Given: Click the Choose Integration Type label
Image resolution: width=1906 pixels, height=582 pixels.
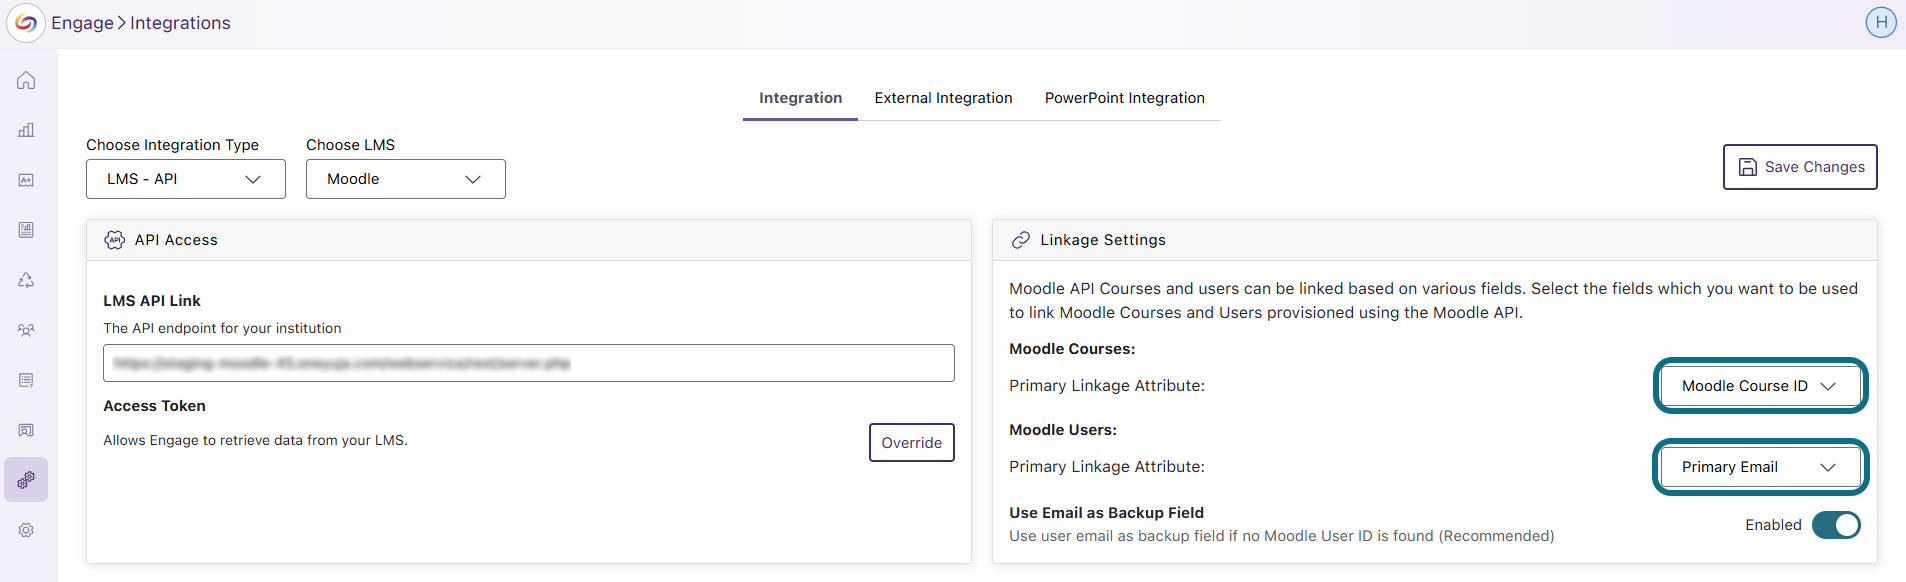Looking at the screenshot, I should [172, 145].
